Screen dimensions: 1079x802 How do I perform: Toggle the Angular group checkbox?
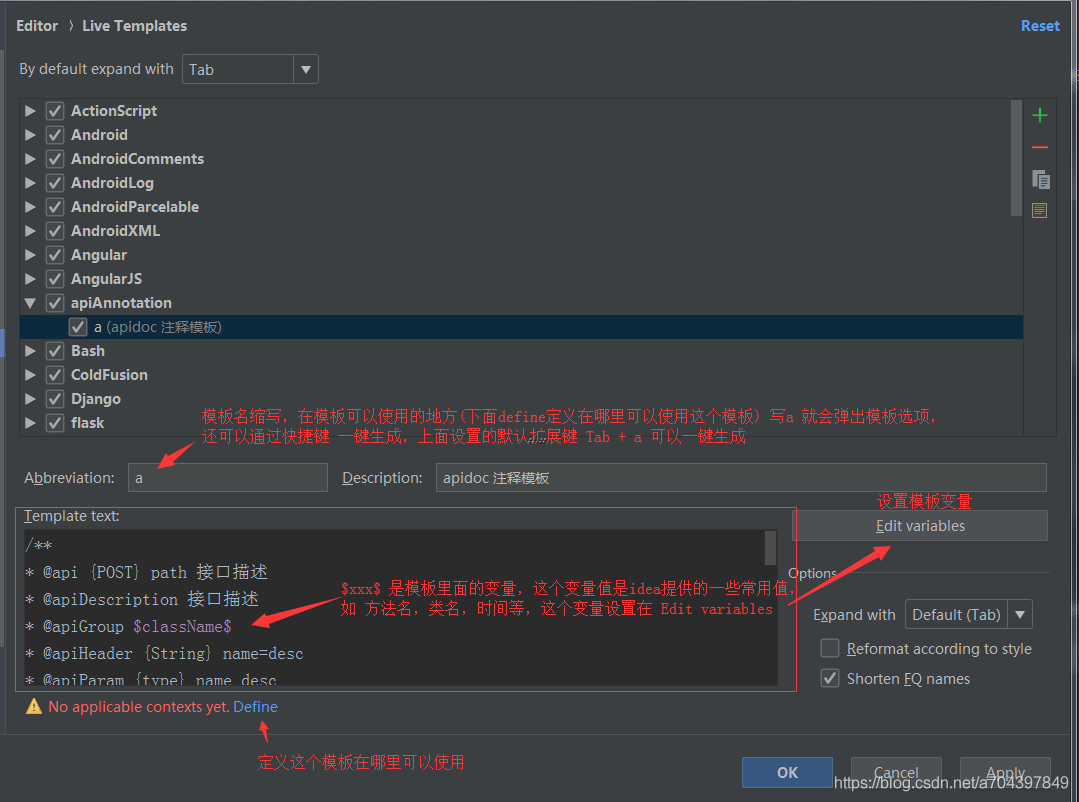[x=55, y=255]
